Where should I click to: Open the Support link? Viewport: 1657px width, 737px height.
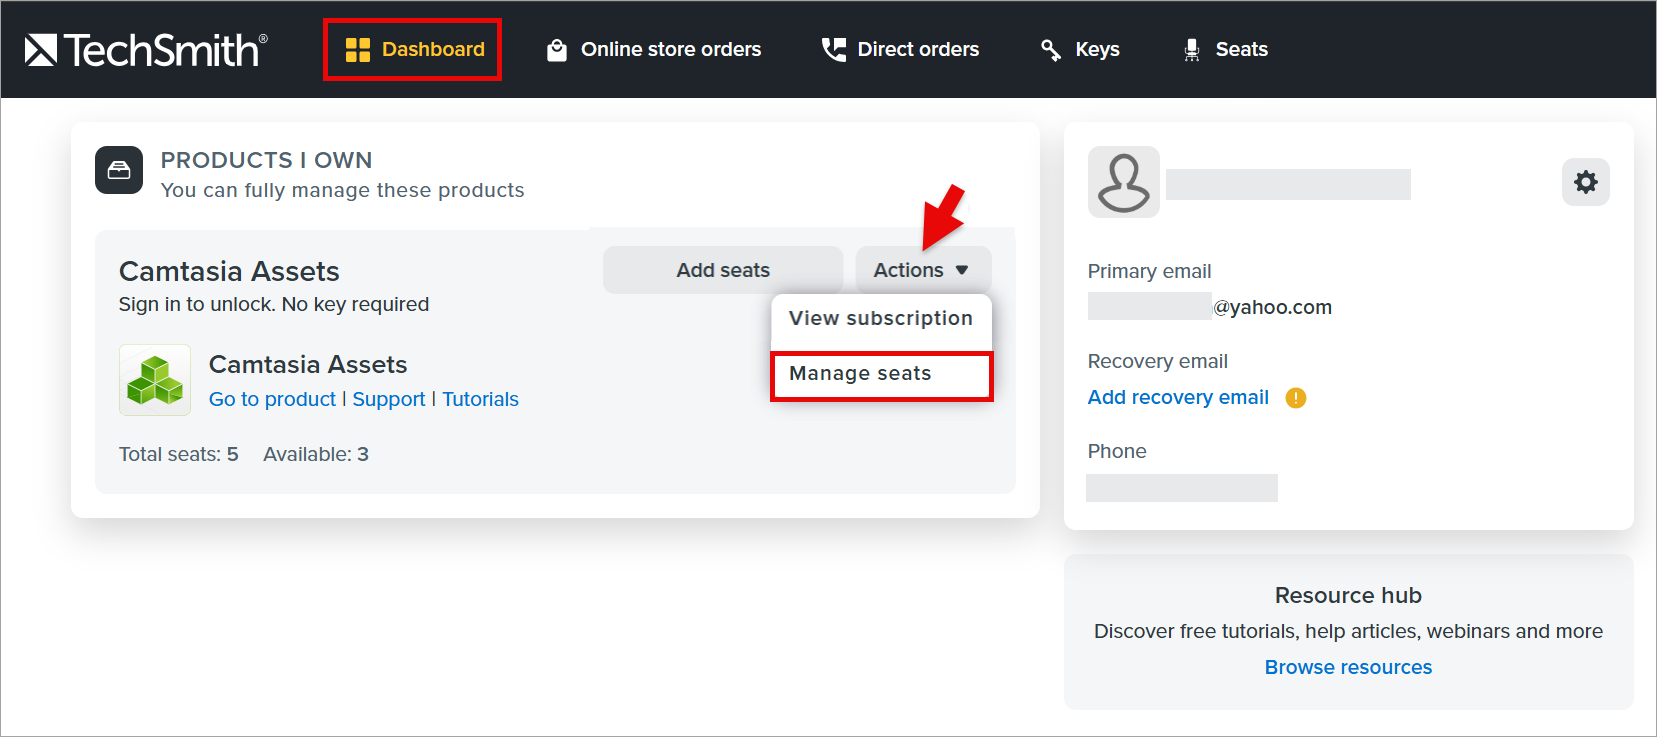(389, 399)
